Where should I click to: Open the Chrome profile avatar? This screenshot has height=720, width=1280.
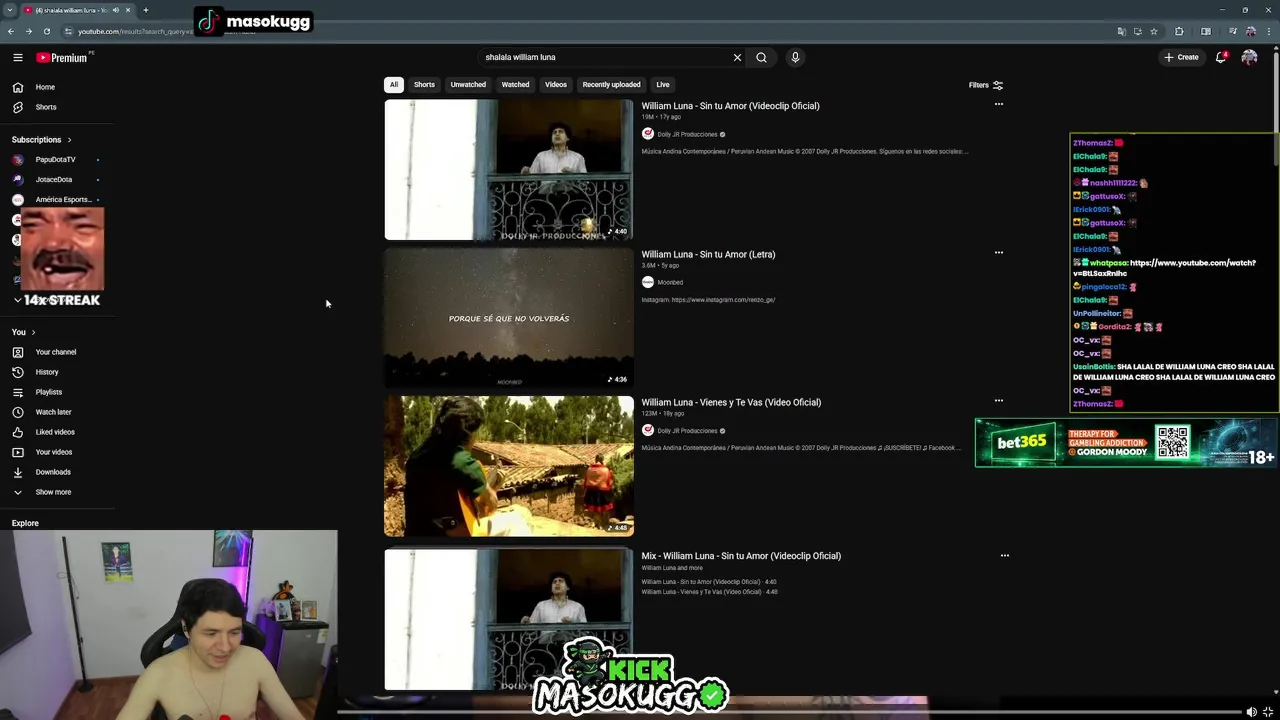pos(1249,31)
